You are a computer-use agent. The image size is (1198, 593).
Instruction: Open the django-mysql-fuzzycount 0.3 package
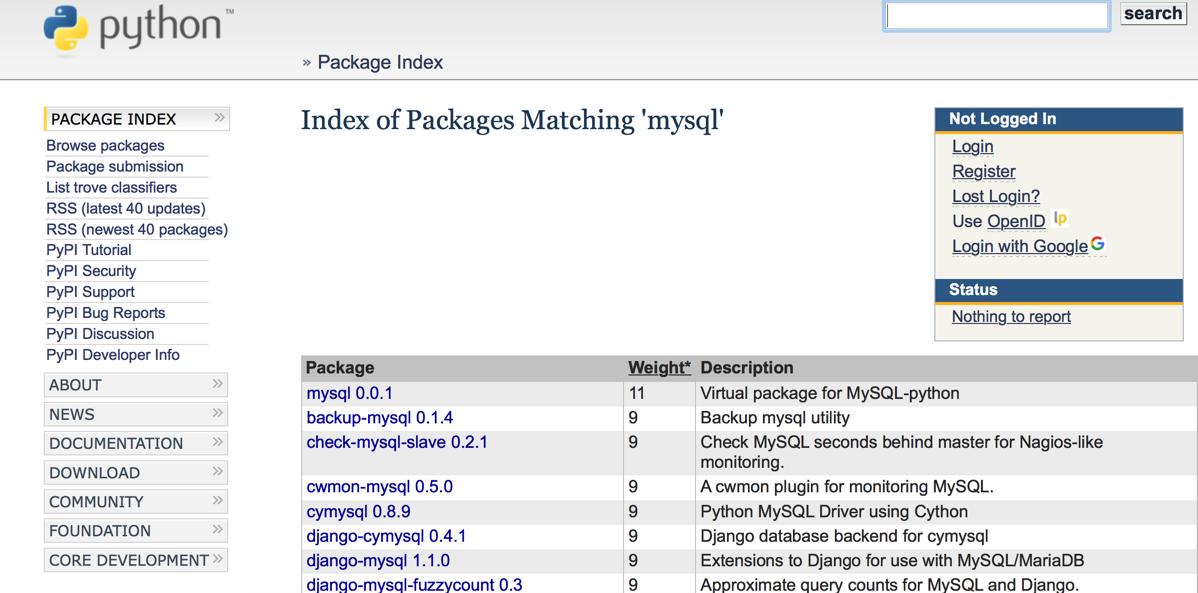(415, 585)
